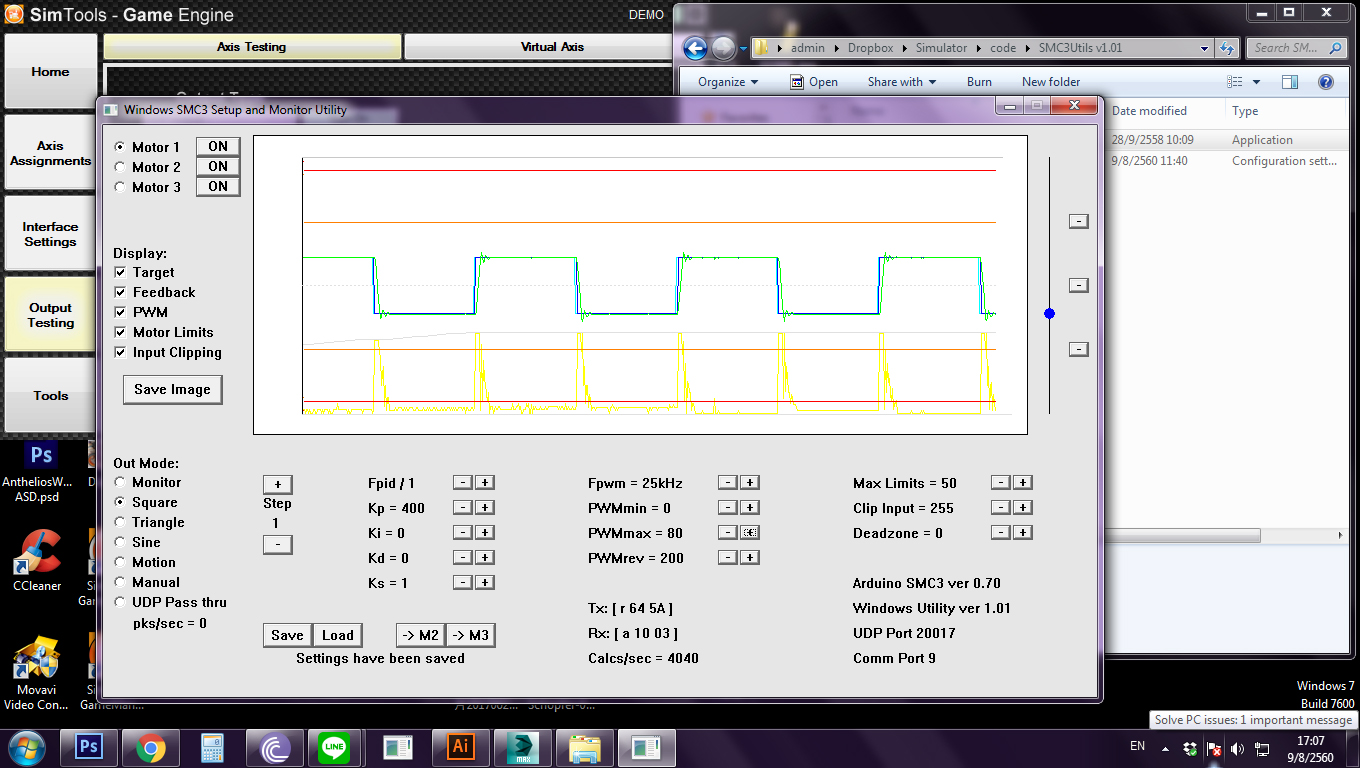Select UDP Pass thru out mode

pyautogui.click(x=120, y=602)
